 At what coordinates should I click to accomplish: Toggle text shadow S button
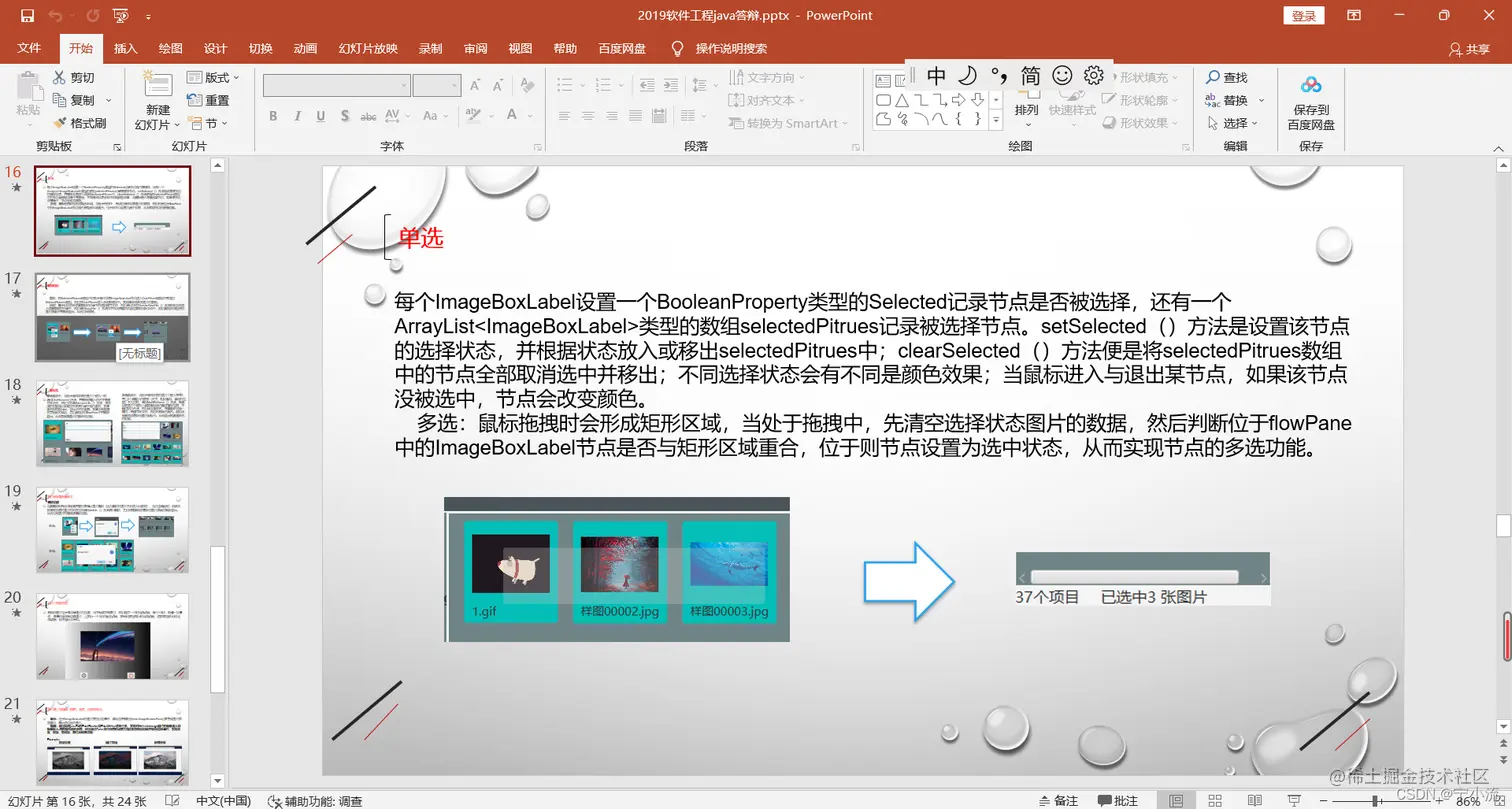(x=345, y=116)
